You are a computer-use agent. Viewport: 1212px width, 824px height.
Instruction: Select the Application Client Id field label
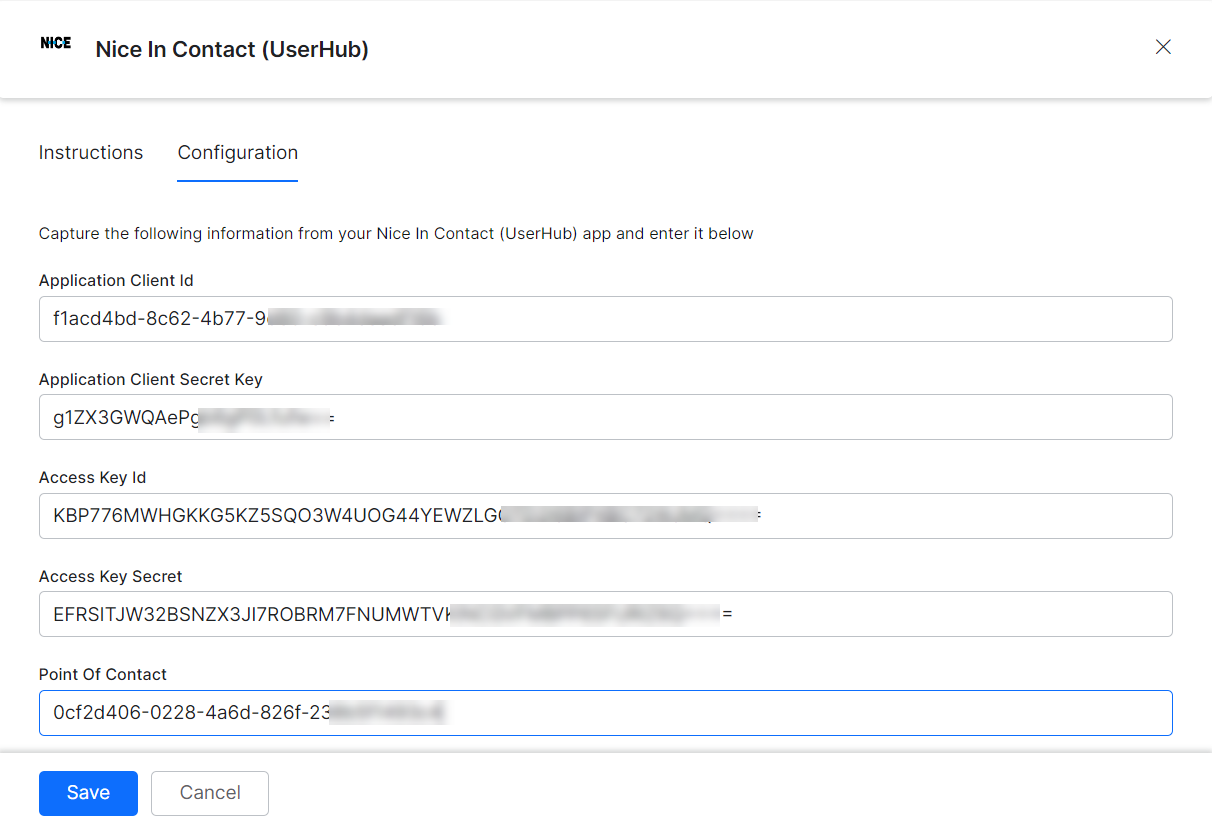(x=116, y=280)
